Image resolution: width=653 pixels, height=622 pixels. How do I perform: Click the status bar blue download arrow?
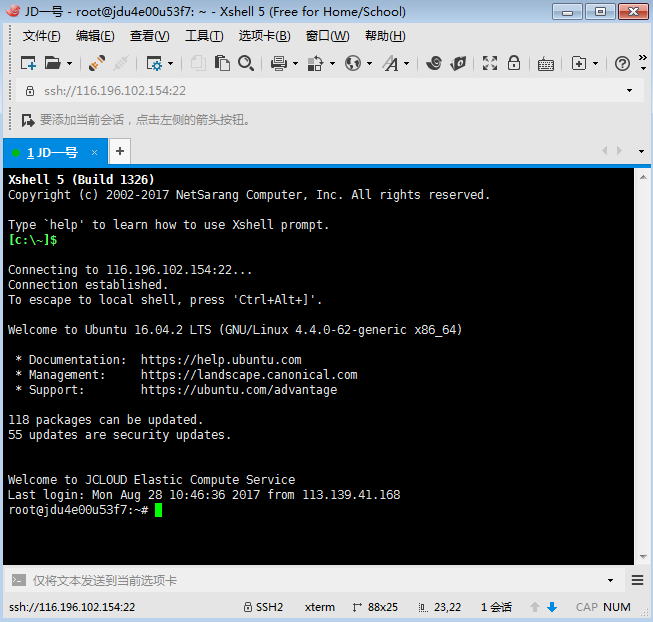[x=552, y=607]
